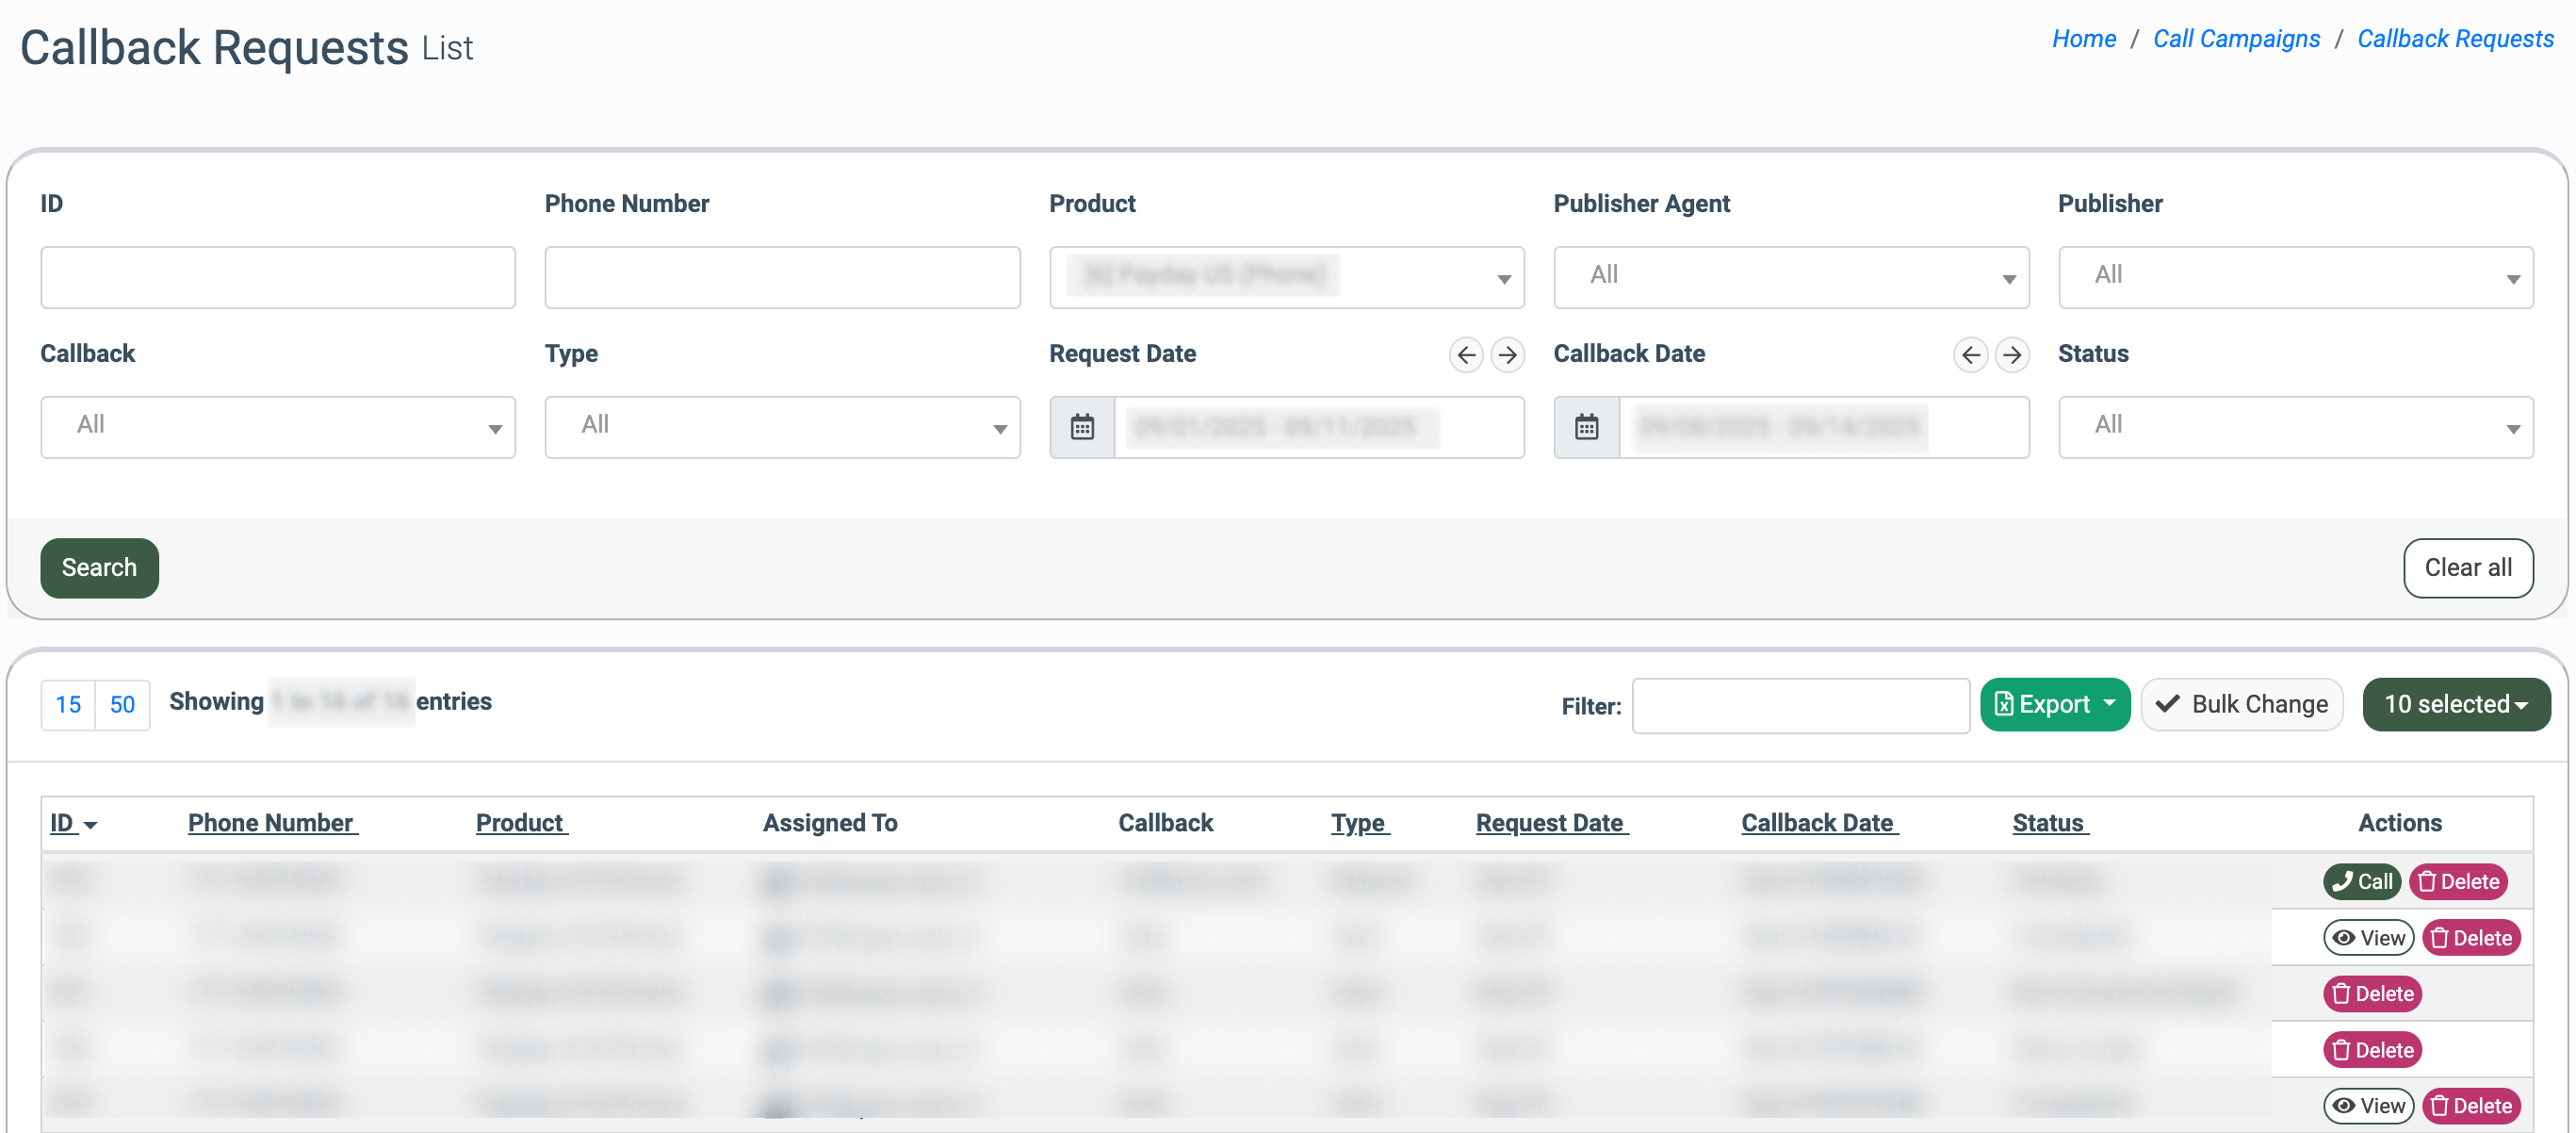Click Request Date previous arrow icon
Screen dimensions: 2576x1133
pyautogui.click(x=1465, y=354)
